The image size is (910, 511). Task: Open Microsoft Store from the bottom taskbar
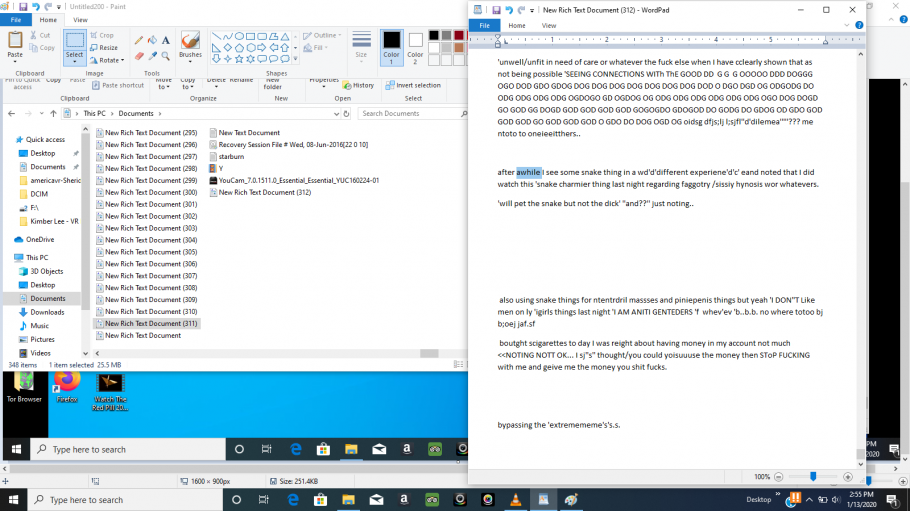320,499
